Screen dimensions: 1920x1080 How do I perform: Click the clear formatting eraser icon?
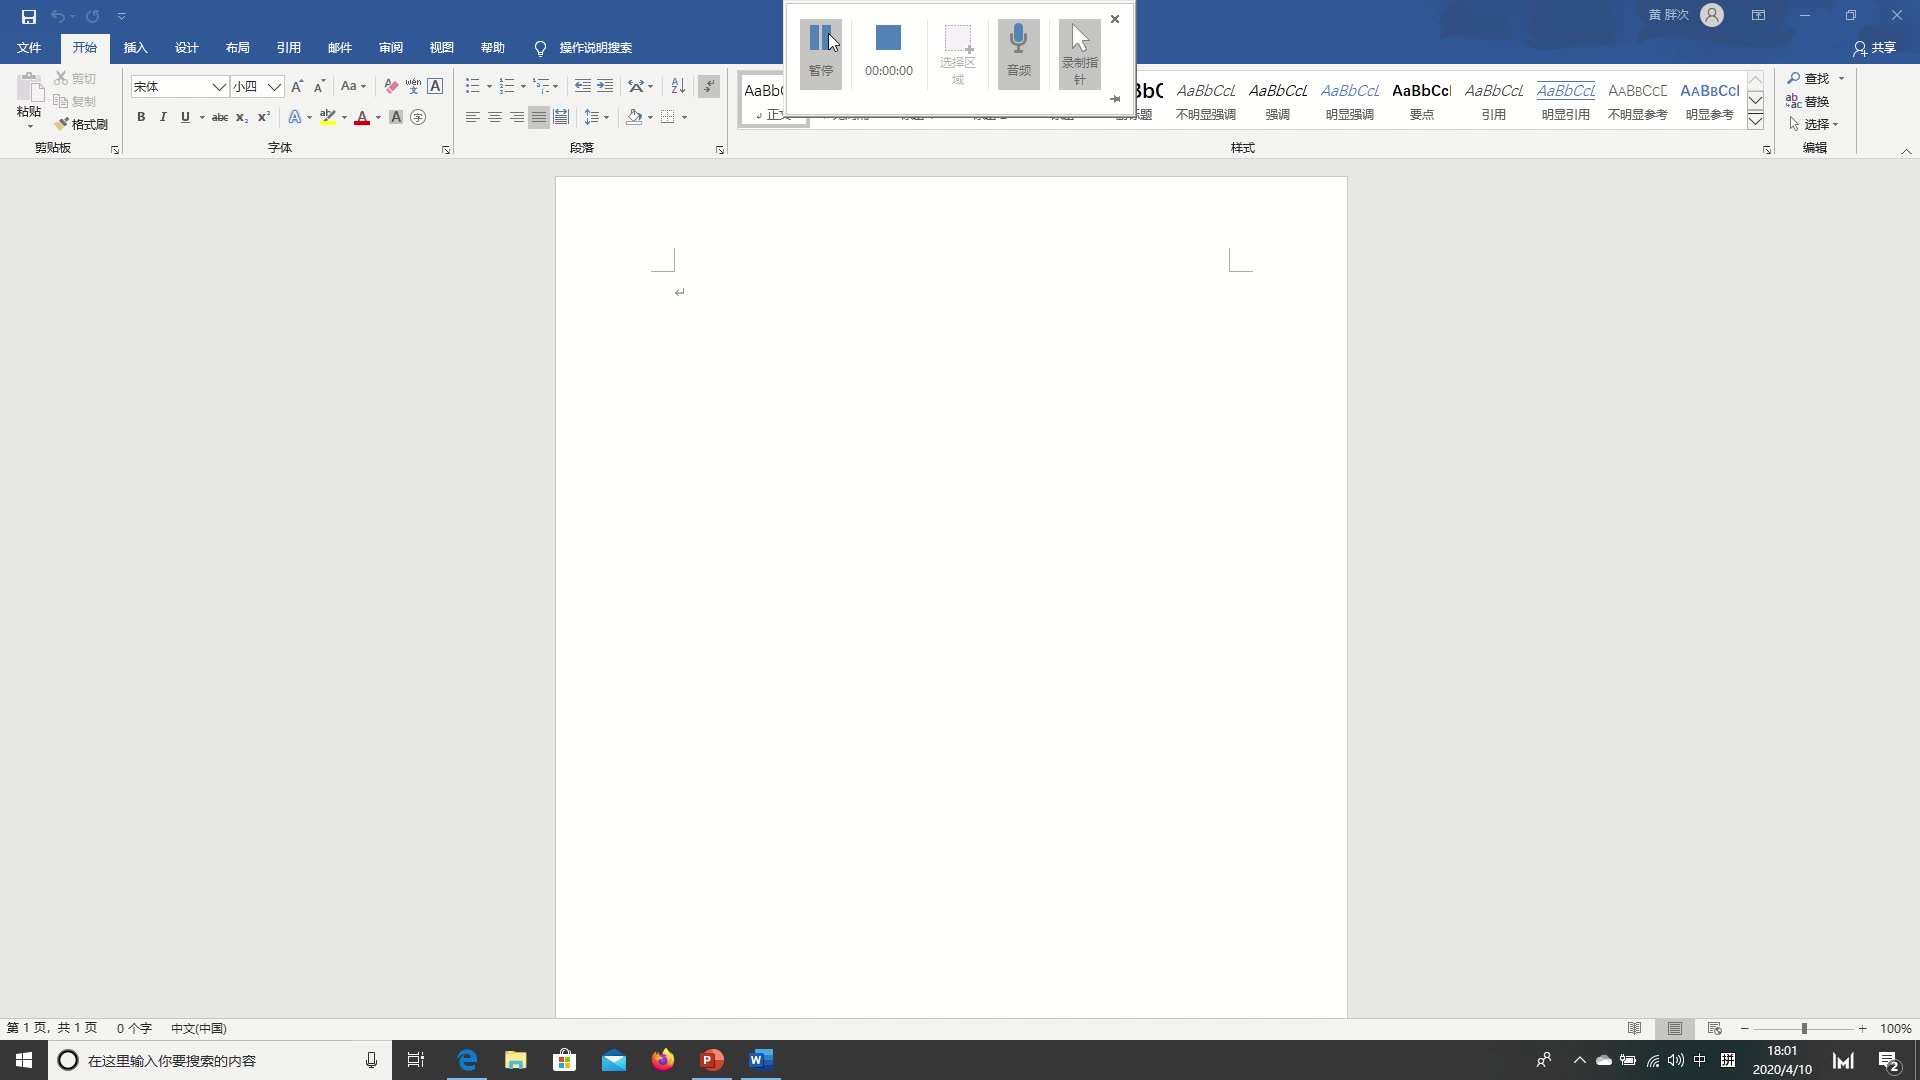pos(391,86)
